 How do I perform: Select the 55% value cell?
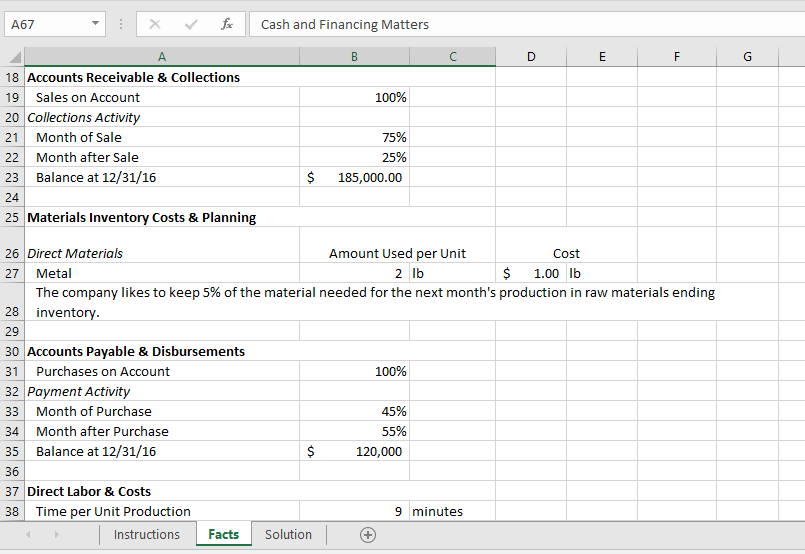point(354,431)
